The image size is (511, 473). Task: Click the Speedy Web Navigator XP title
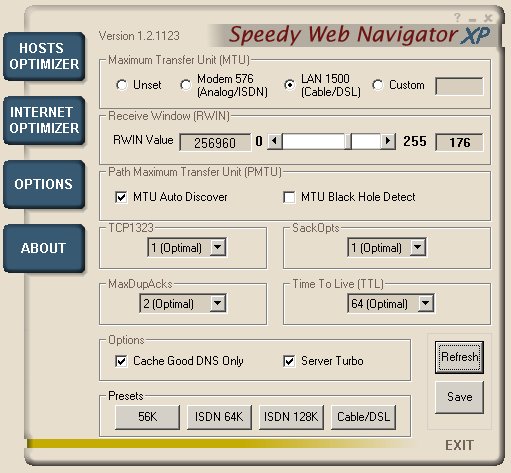[359, 35]
